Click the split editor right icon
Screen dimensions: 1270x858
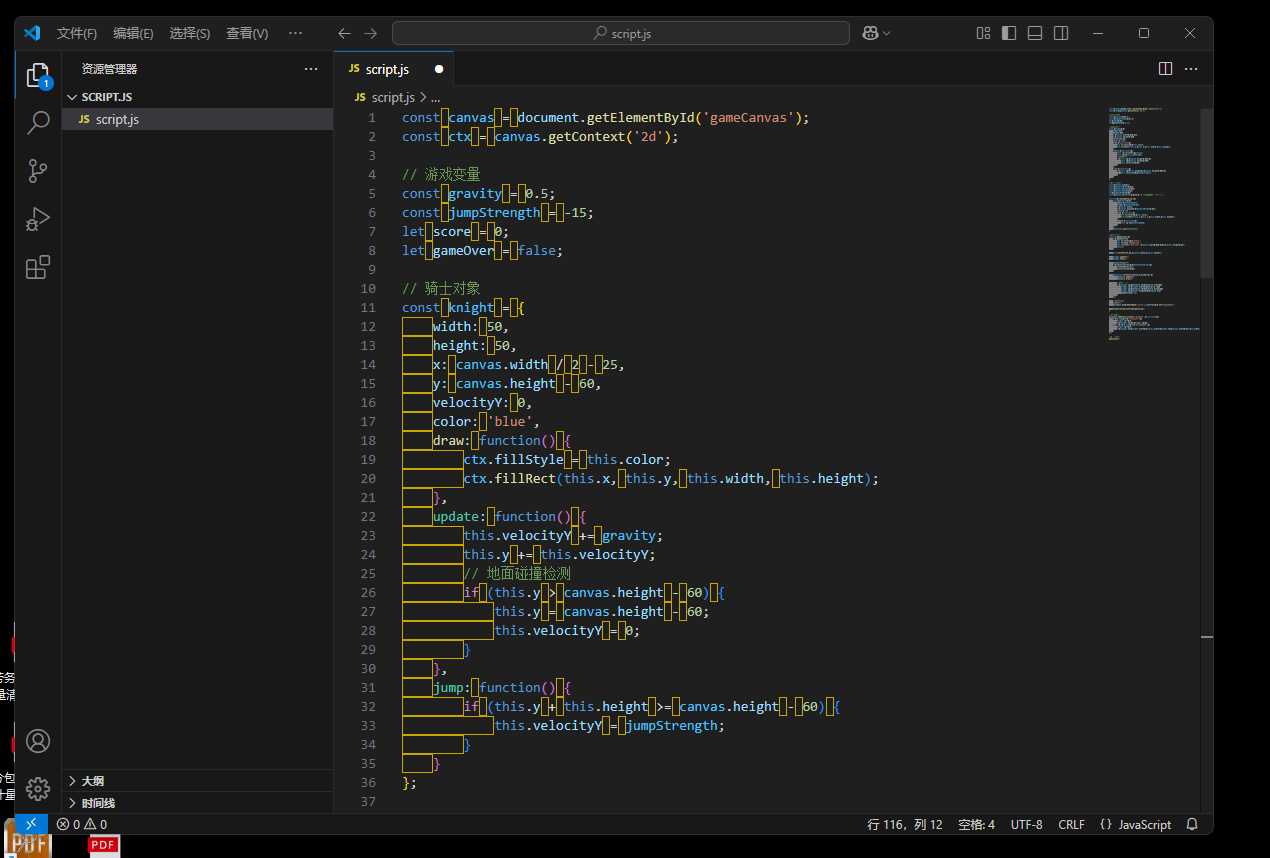tap(1165, 69)
